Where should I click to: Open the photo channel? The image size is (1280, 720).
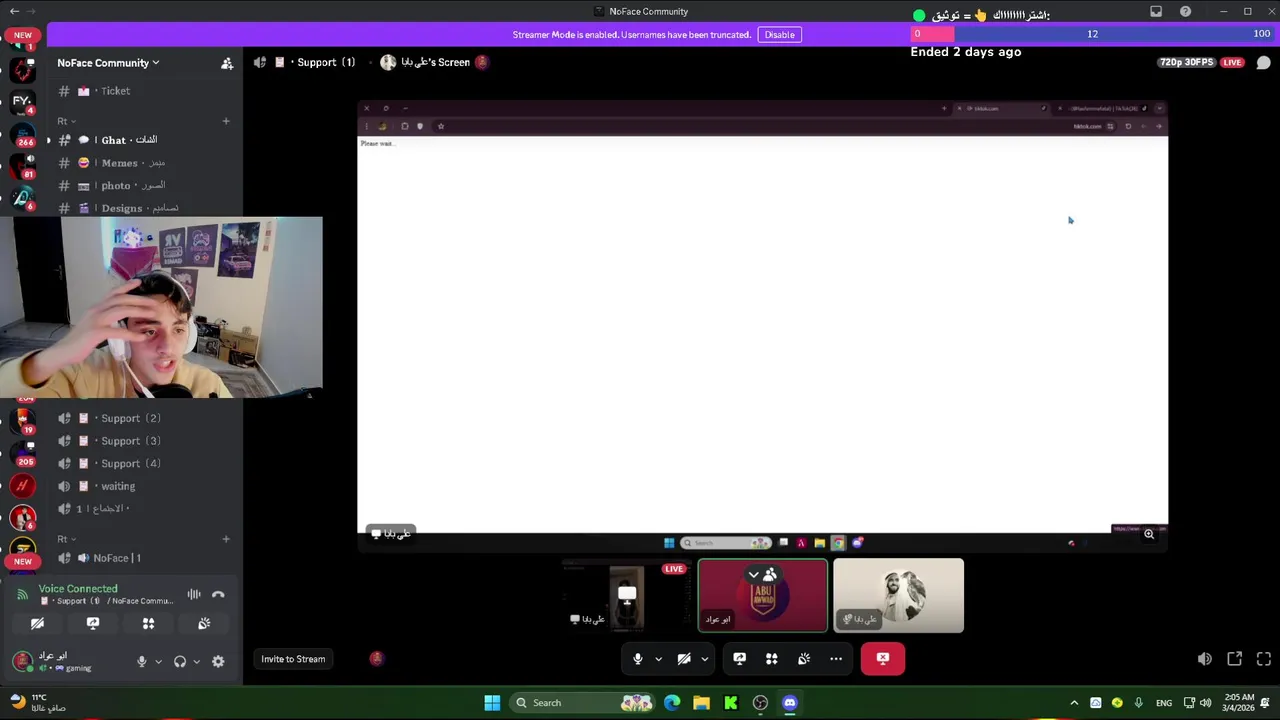click(x=143, y=186)
